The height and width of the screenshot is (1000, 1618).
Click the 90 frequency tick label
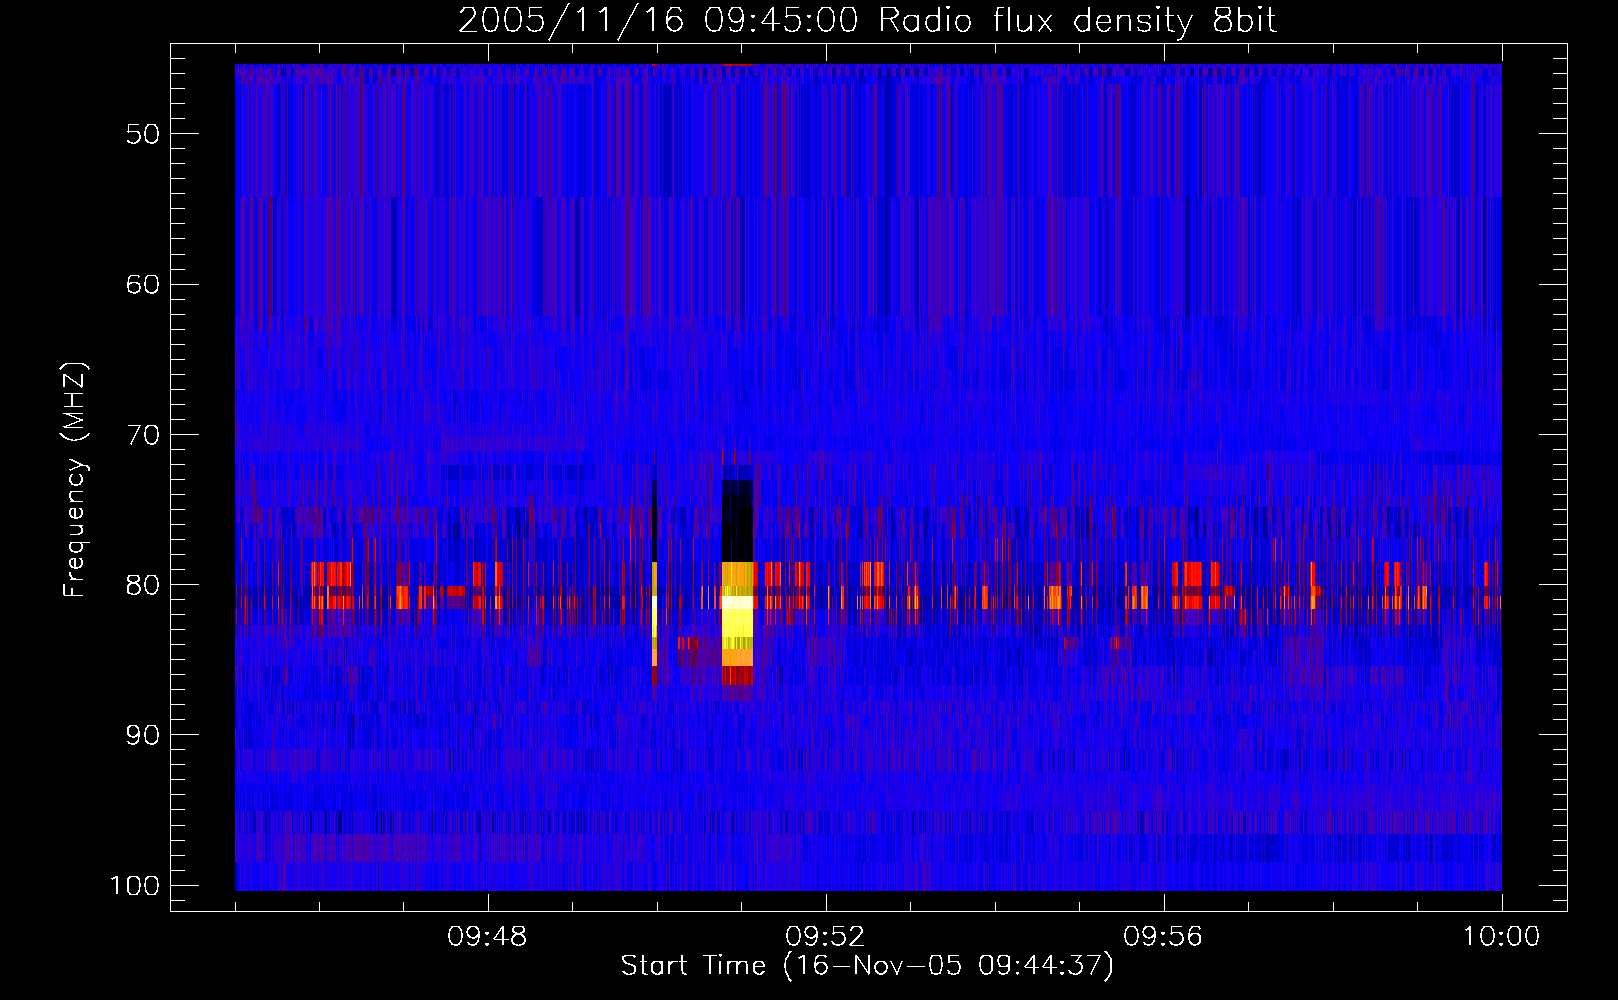tap(143, 735)
